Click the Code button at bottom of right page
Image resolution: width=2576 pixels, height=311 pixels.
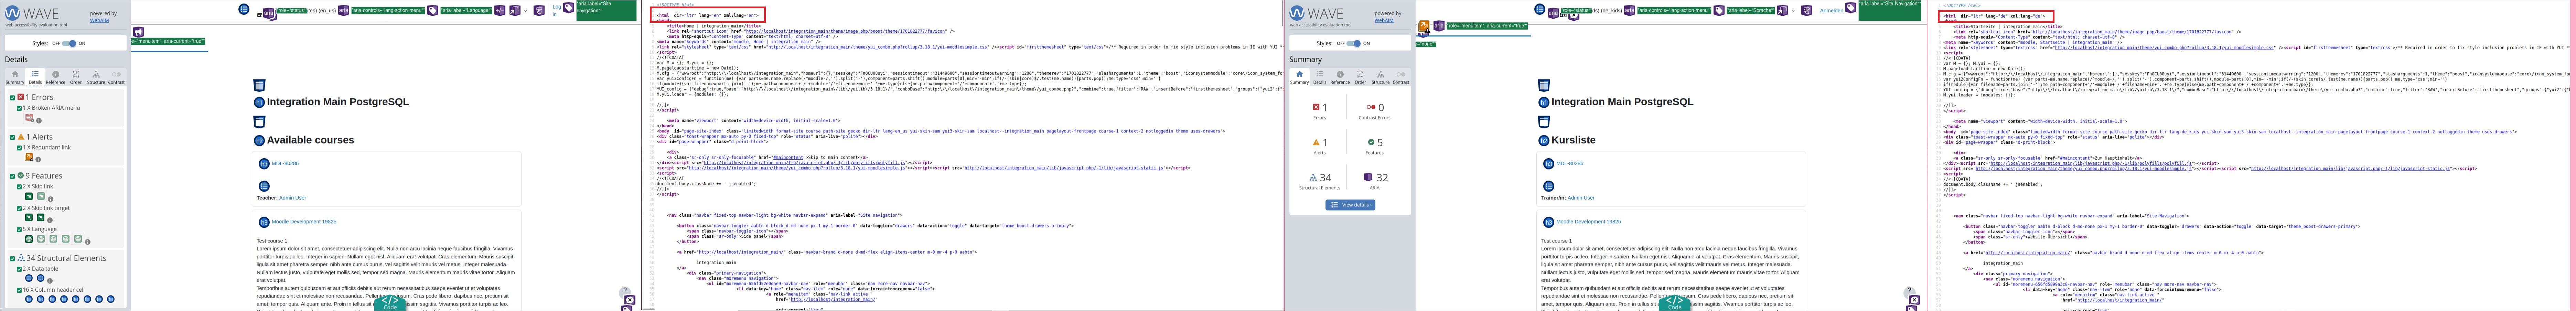(1674, 303)
